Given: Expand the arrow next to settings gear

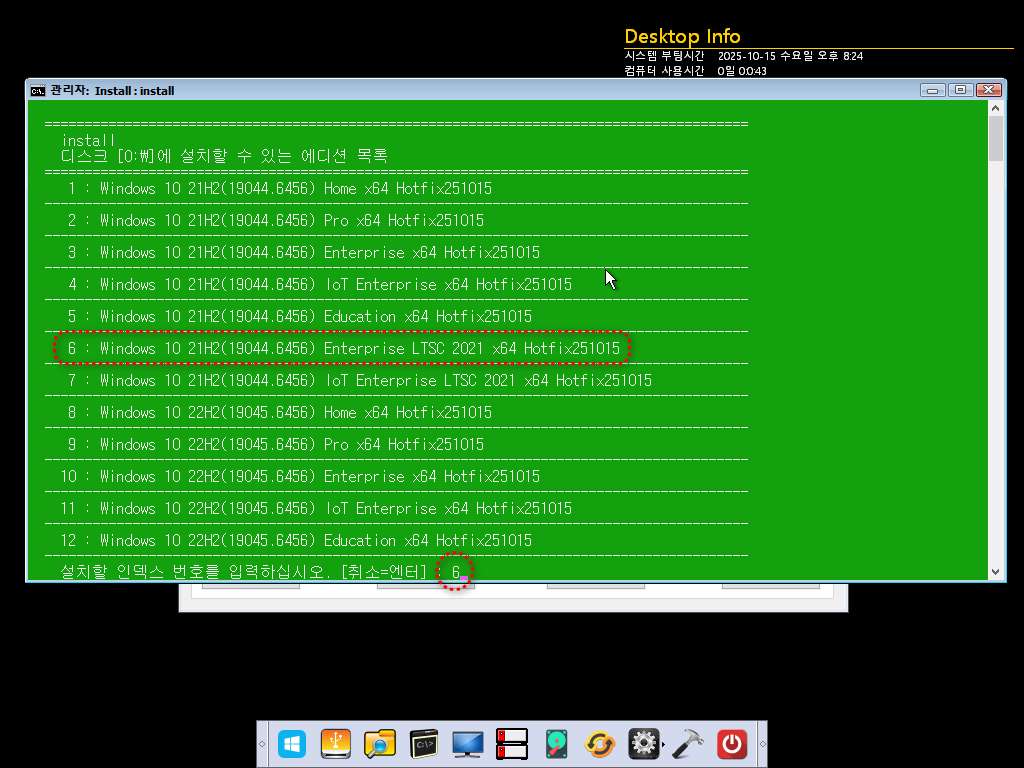Looking at the screenshot, I should (664, 744).
